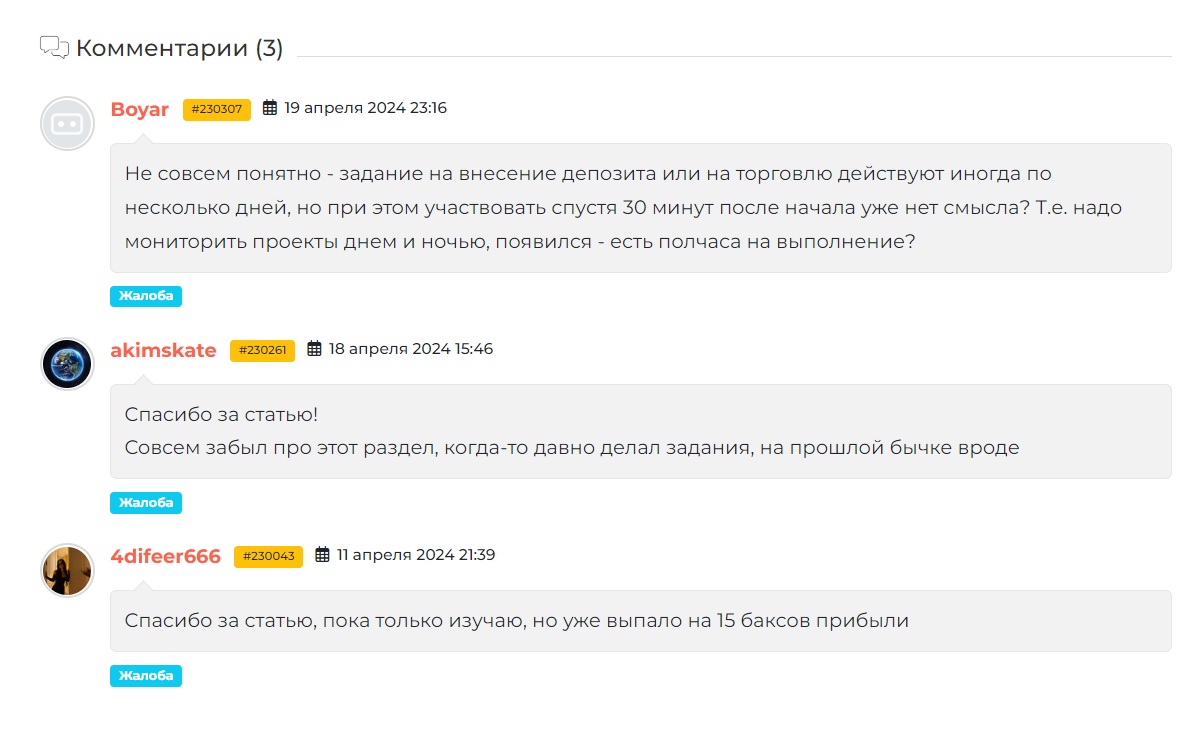Viewport: 1197px width, 739px height.
Task: Click the akimskate username link
Action: click(163, 350)
